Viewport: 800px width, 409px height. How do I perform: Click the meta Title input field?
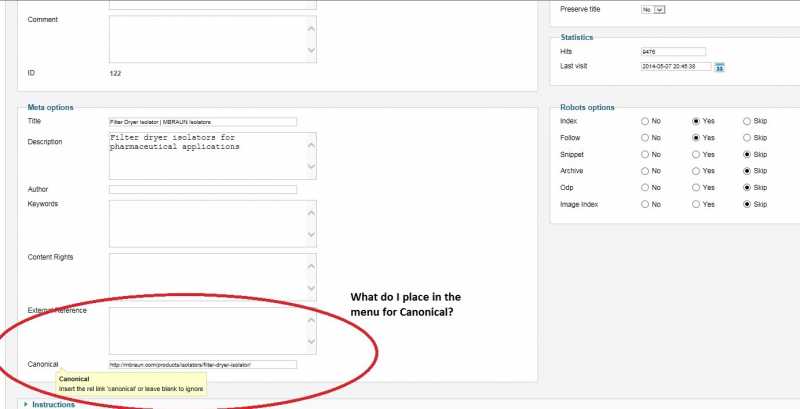(x=203, y=121)
